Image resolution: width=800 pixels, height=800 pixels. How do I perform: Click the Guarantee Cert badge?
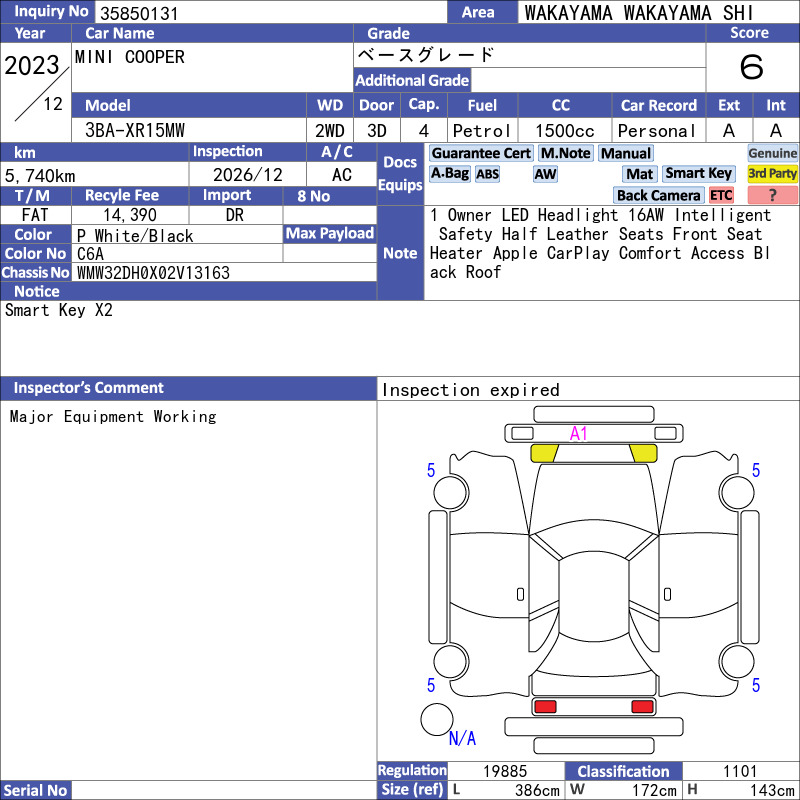[481, 153]
